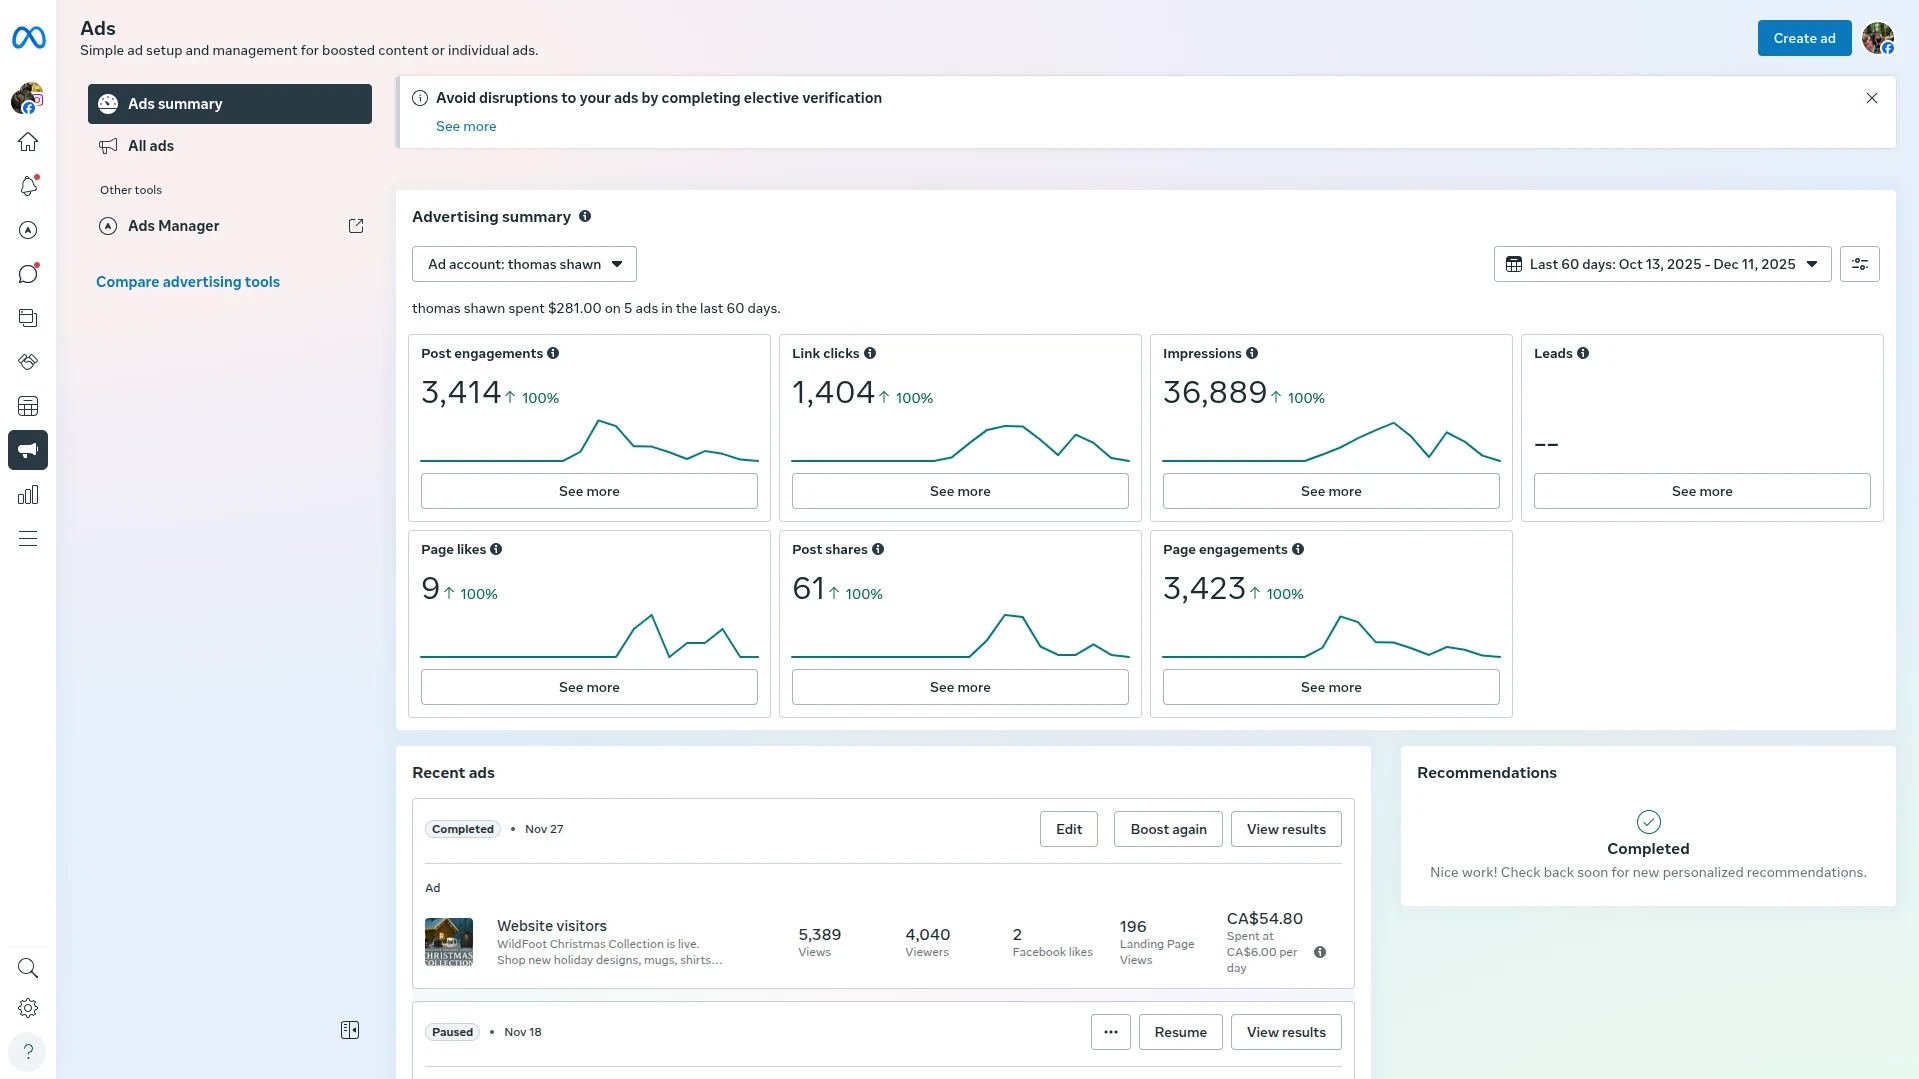The image size is (1919, 1079).
Task: Open the three-dot menu on paused ad
Action: 1110,1032
